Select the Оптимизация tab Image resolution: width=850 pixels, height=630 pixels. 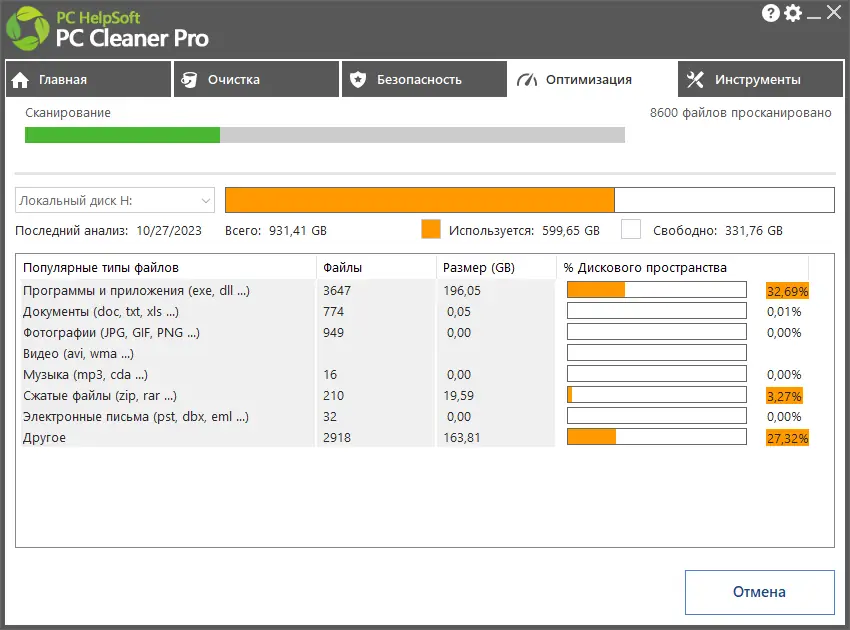592,79
